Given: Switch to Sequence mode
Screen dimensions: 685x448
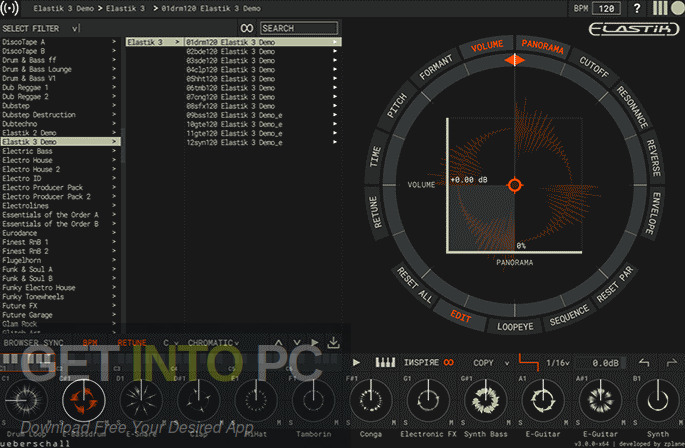Looking at the screenshot, I should 569,316.
